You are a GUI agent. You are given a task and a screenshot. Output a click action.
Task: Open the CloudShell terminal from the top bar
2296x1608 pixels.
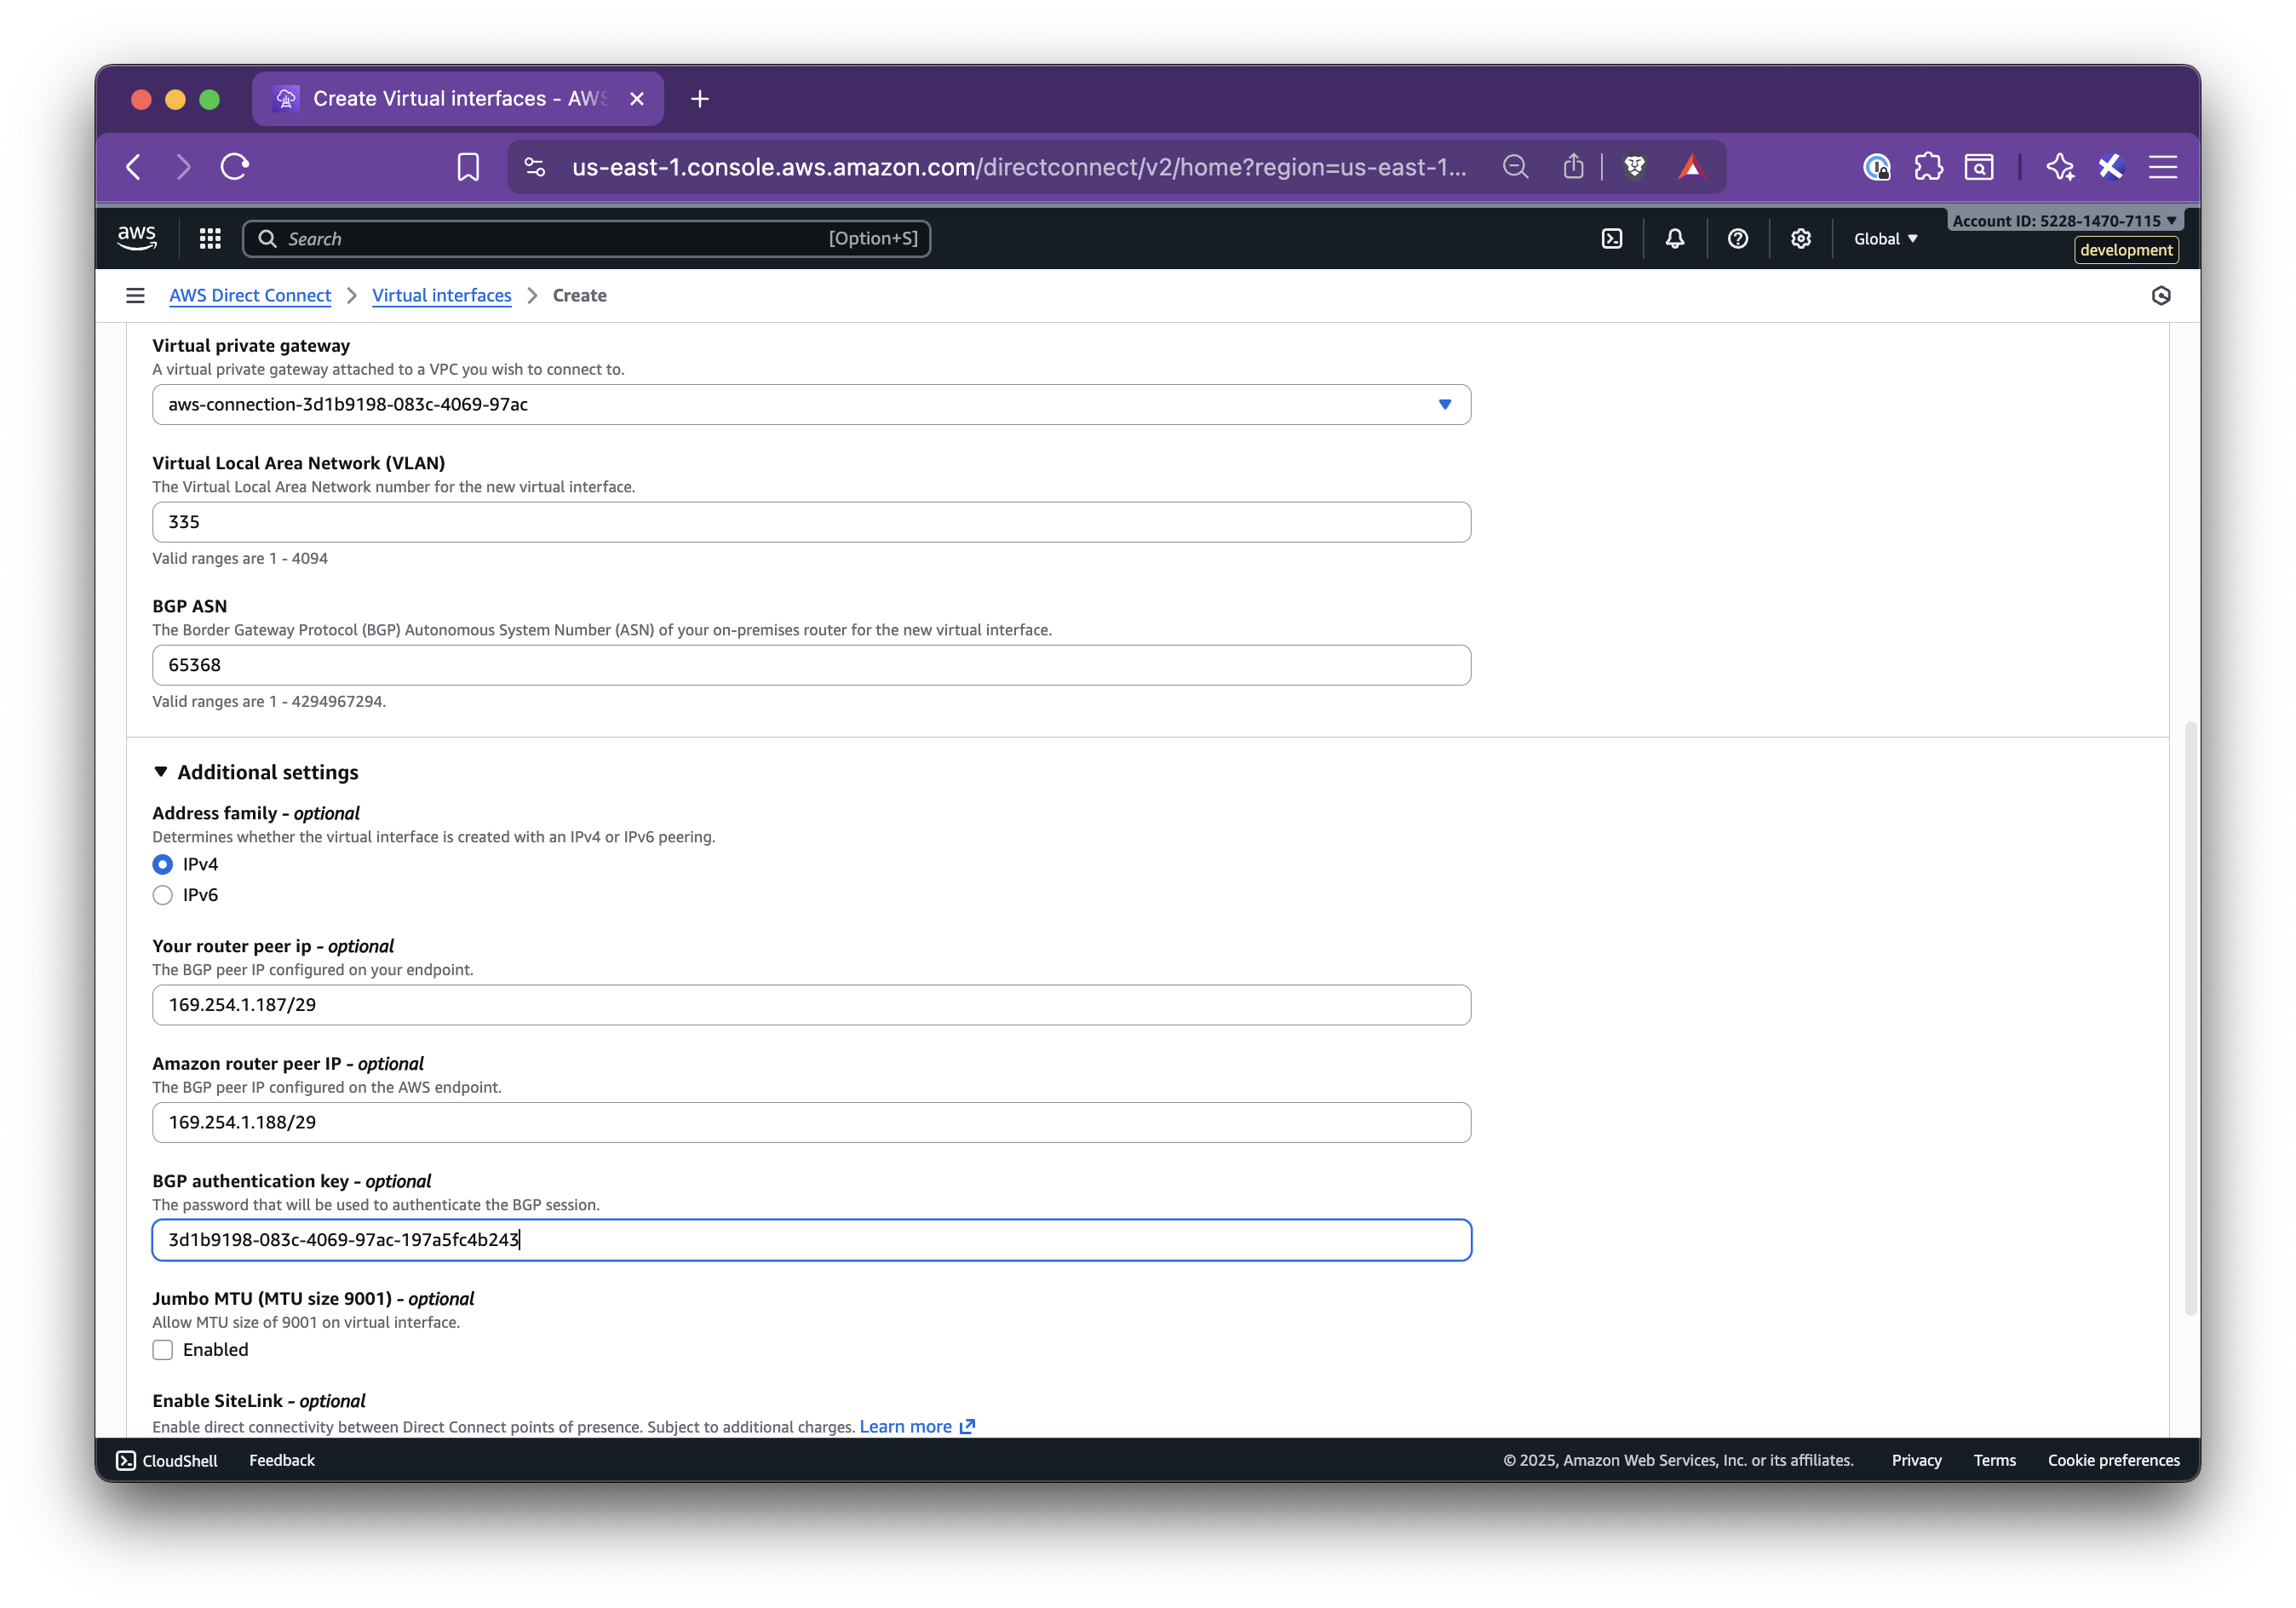[x=1611, y=238]
